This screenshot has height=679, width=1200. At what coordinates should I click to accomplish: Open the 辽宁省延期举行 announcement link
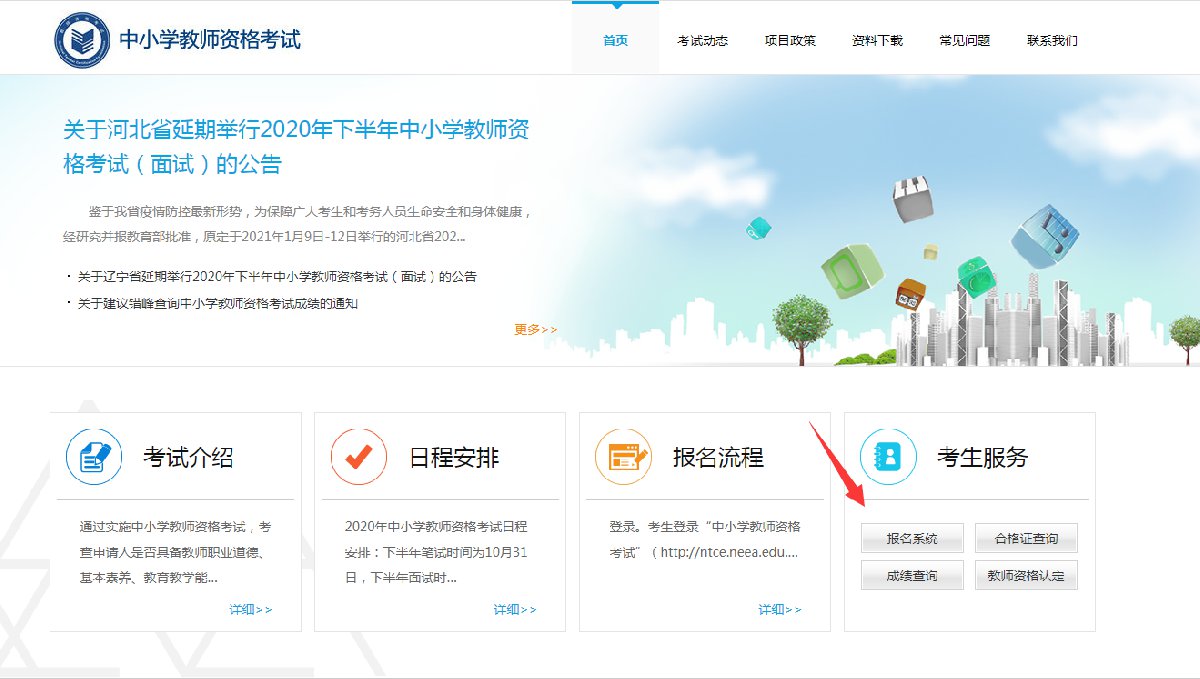tap(277, 276)
